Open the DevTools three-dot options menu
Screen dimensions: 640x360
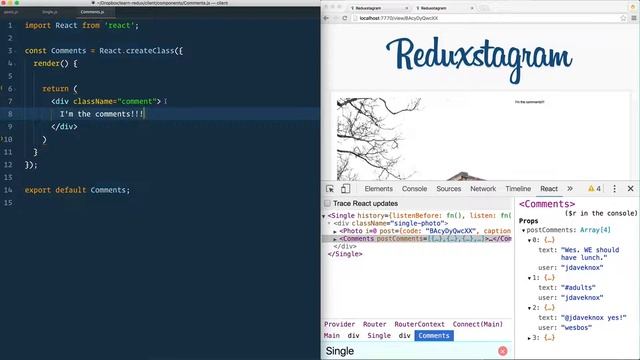pyautogui.click(x=615, y=189)
